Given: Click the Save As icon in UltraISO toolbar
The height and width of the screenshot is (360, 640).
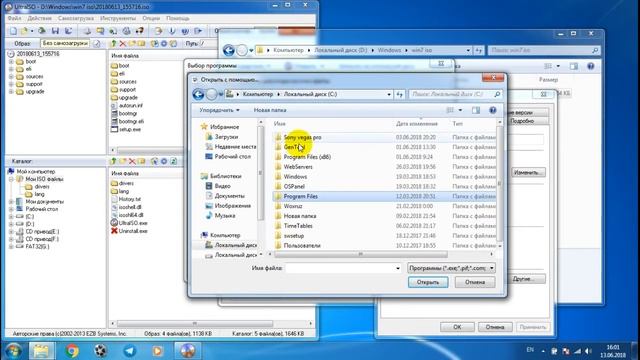Looking at the screenshot, I should tap(69, 31).
